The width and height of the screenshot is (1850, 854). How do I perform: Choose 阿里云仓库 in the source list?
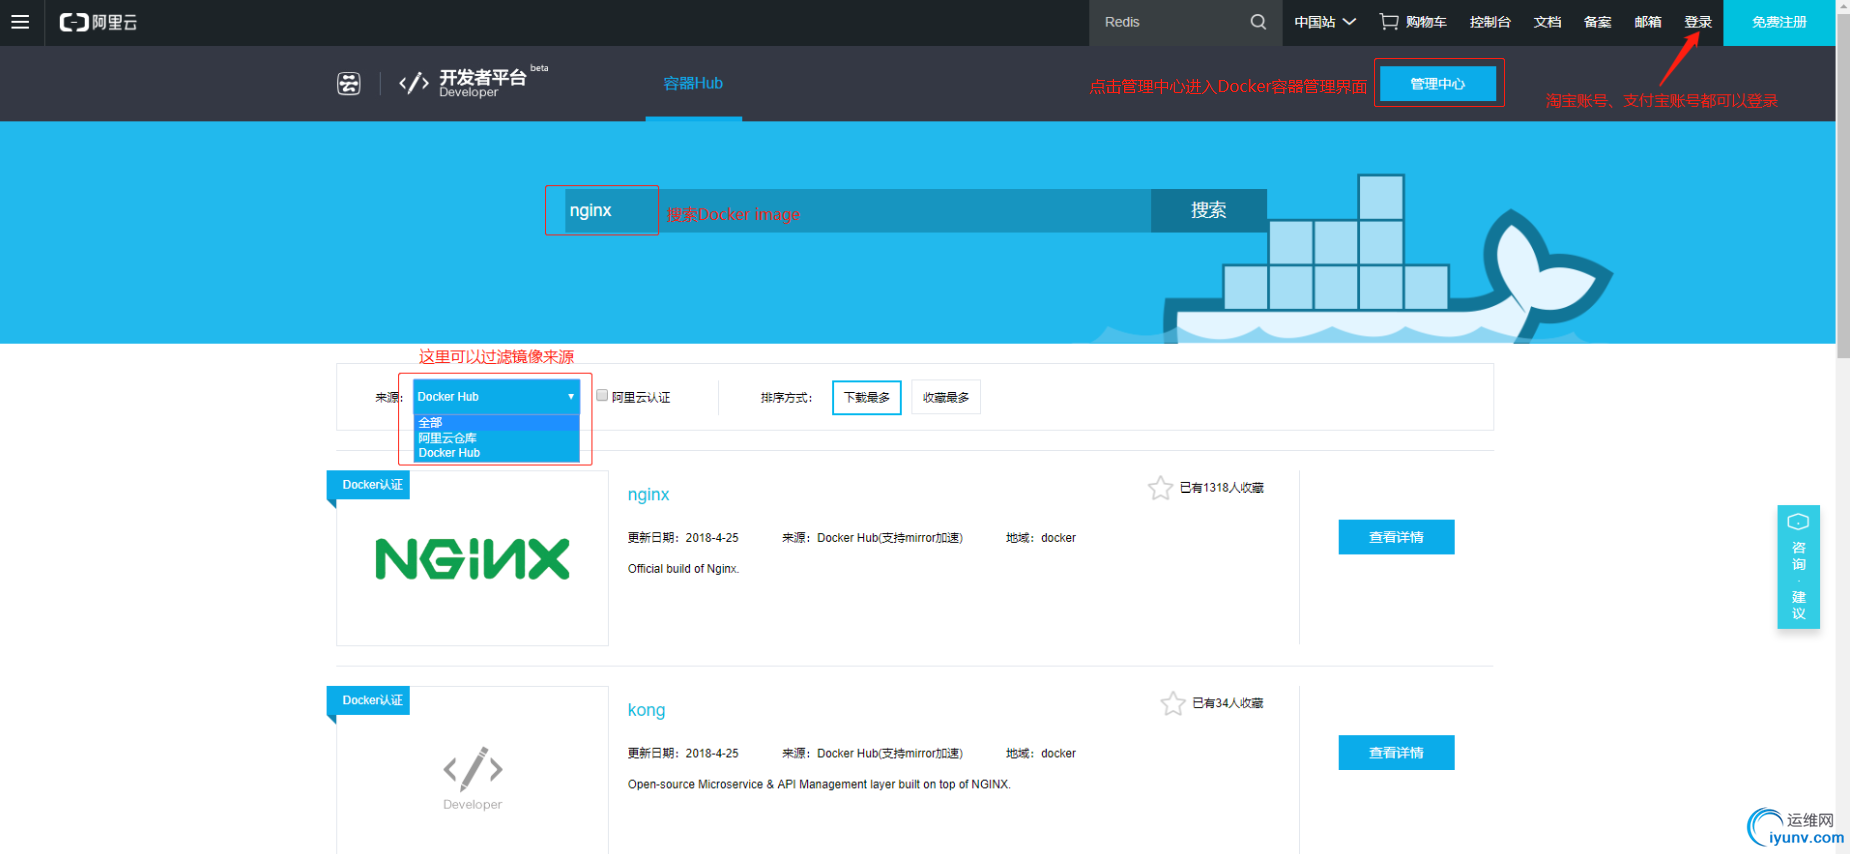[x=496, y=438]
